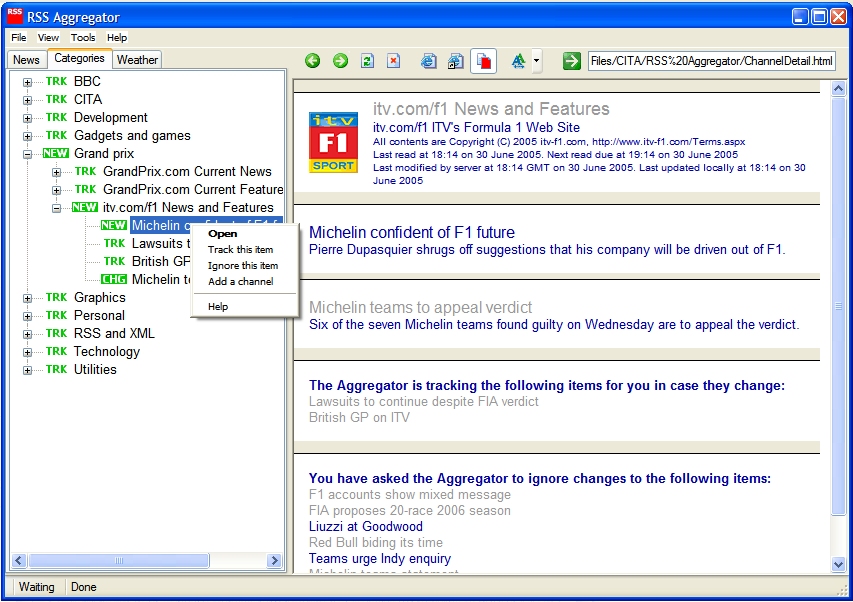Image resolution: width=853 pixels, height=602 pixels.
Task: Expand the Graphics category
Action: tap(27, 298)
